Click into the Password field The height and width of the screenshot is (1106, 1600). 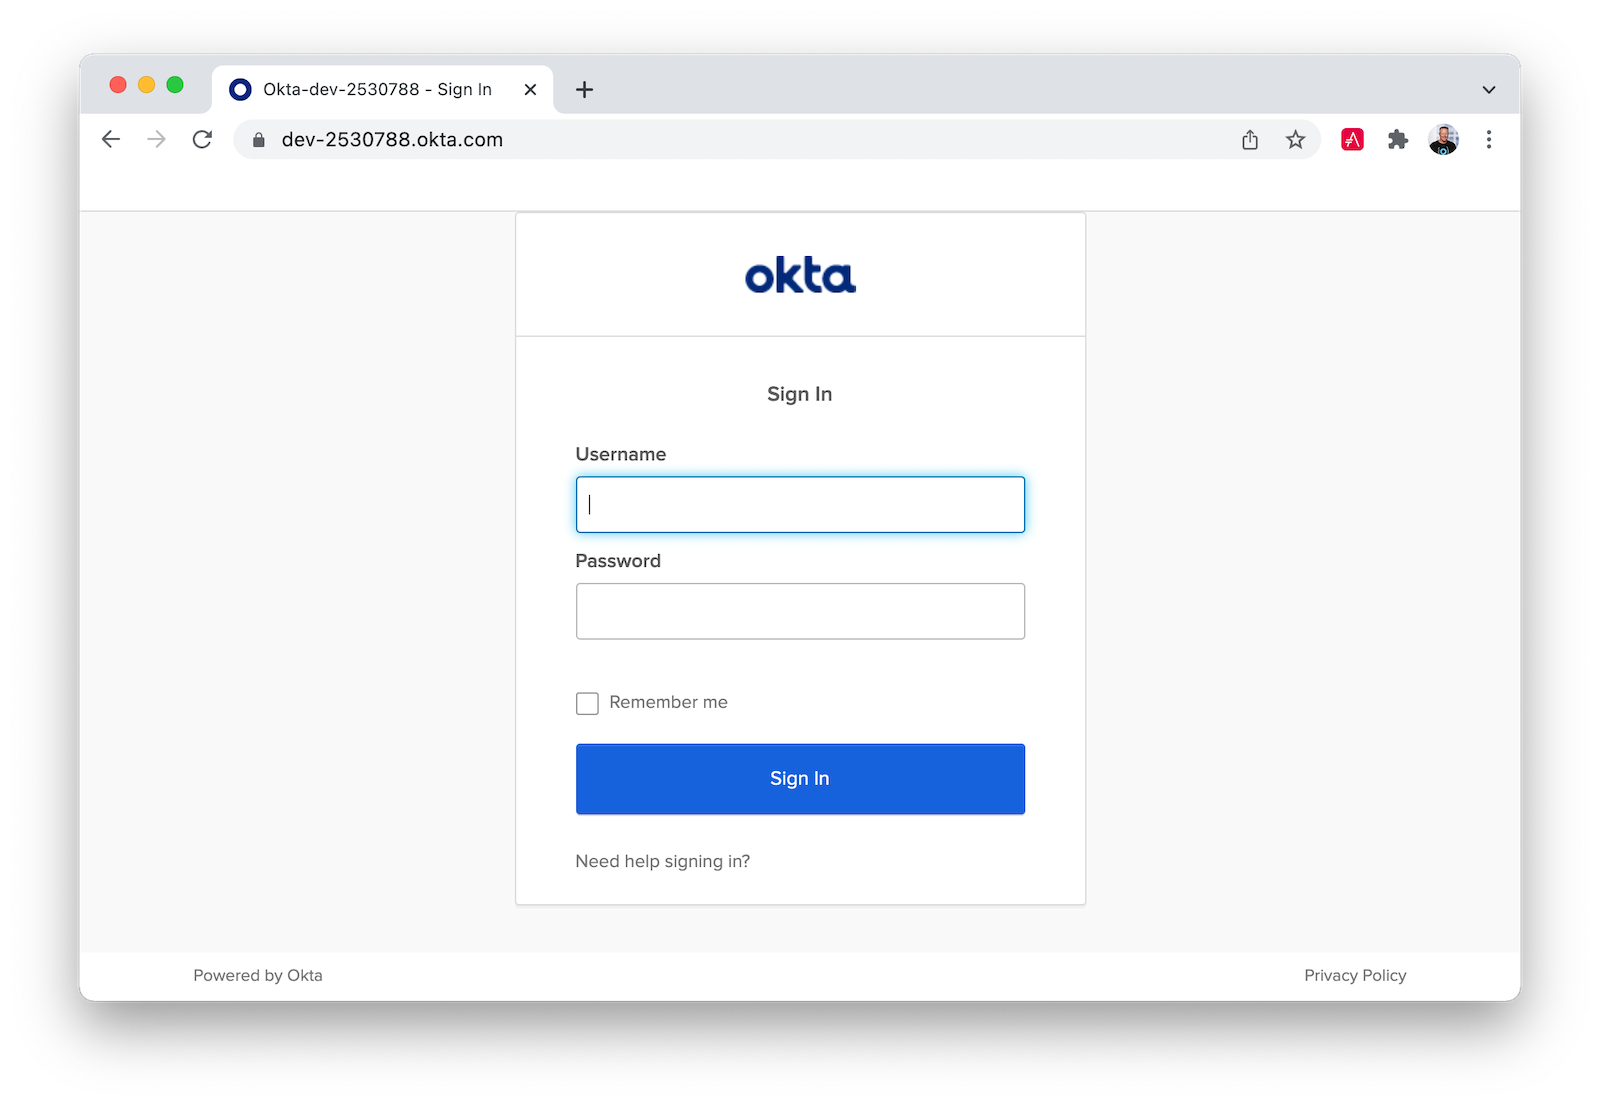point(800,611)
